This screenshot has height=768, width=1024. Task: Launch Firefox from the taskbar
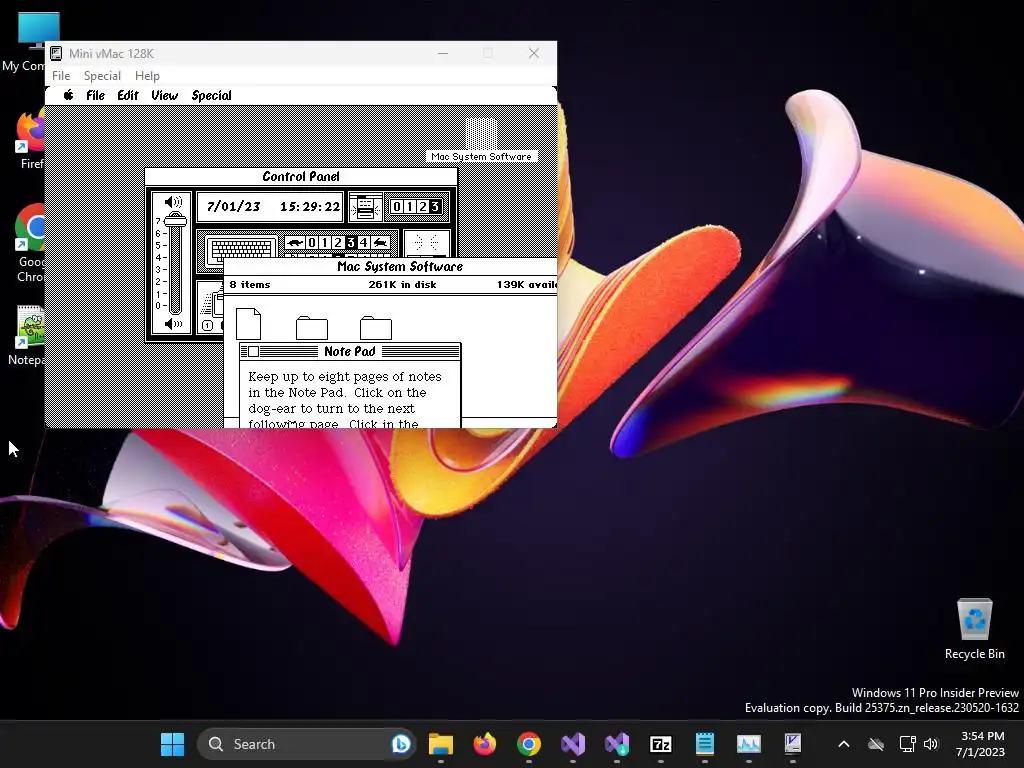click(x=485, y=744)
